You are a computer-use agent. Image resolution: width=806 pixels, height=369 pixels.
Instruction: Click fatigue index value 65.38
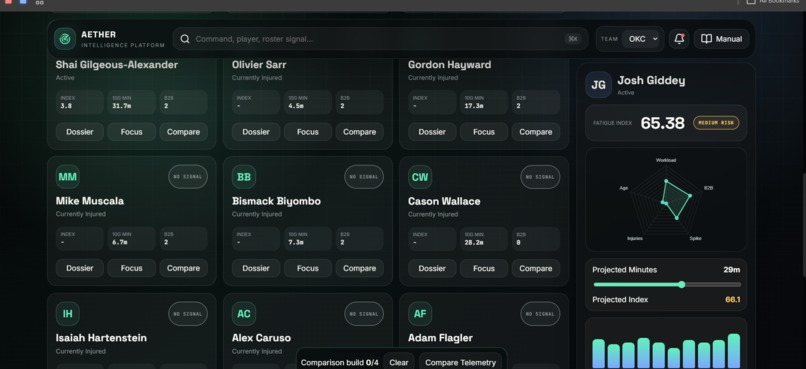click(x=663, y=123)
